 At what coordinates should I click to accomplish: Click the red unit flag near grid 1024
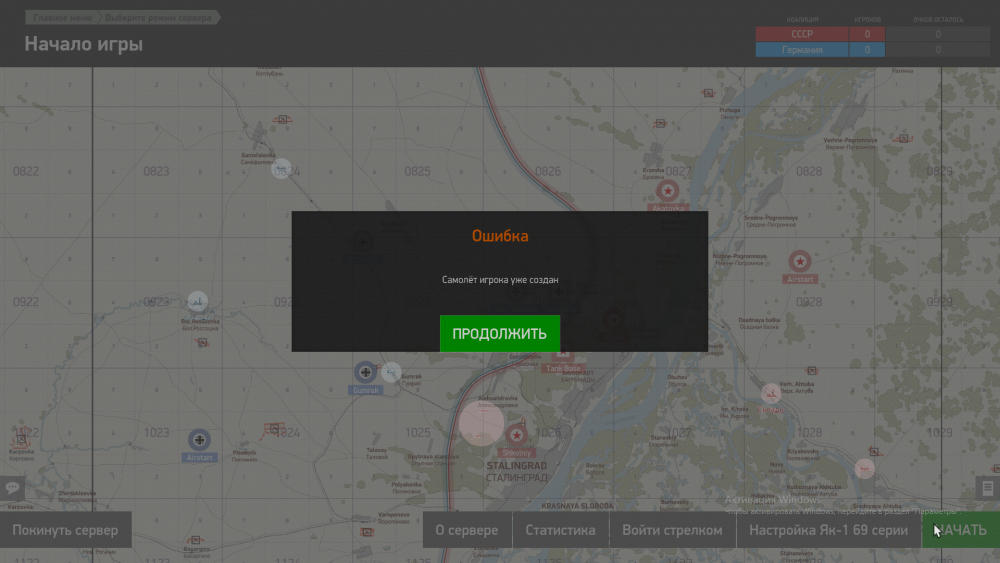[x=274, y=428]
